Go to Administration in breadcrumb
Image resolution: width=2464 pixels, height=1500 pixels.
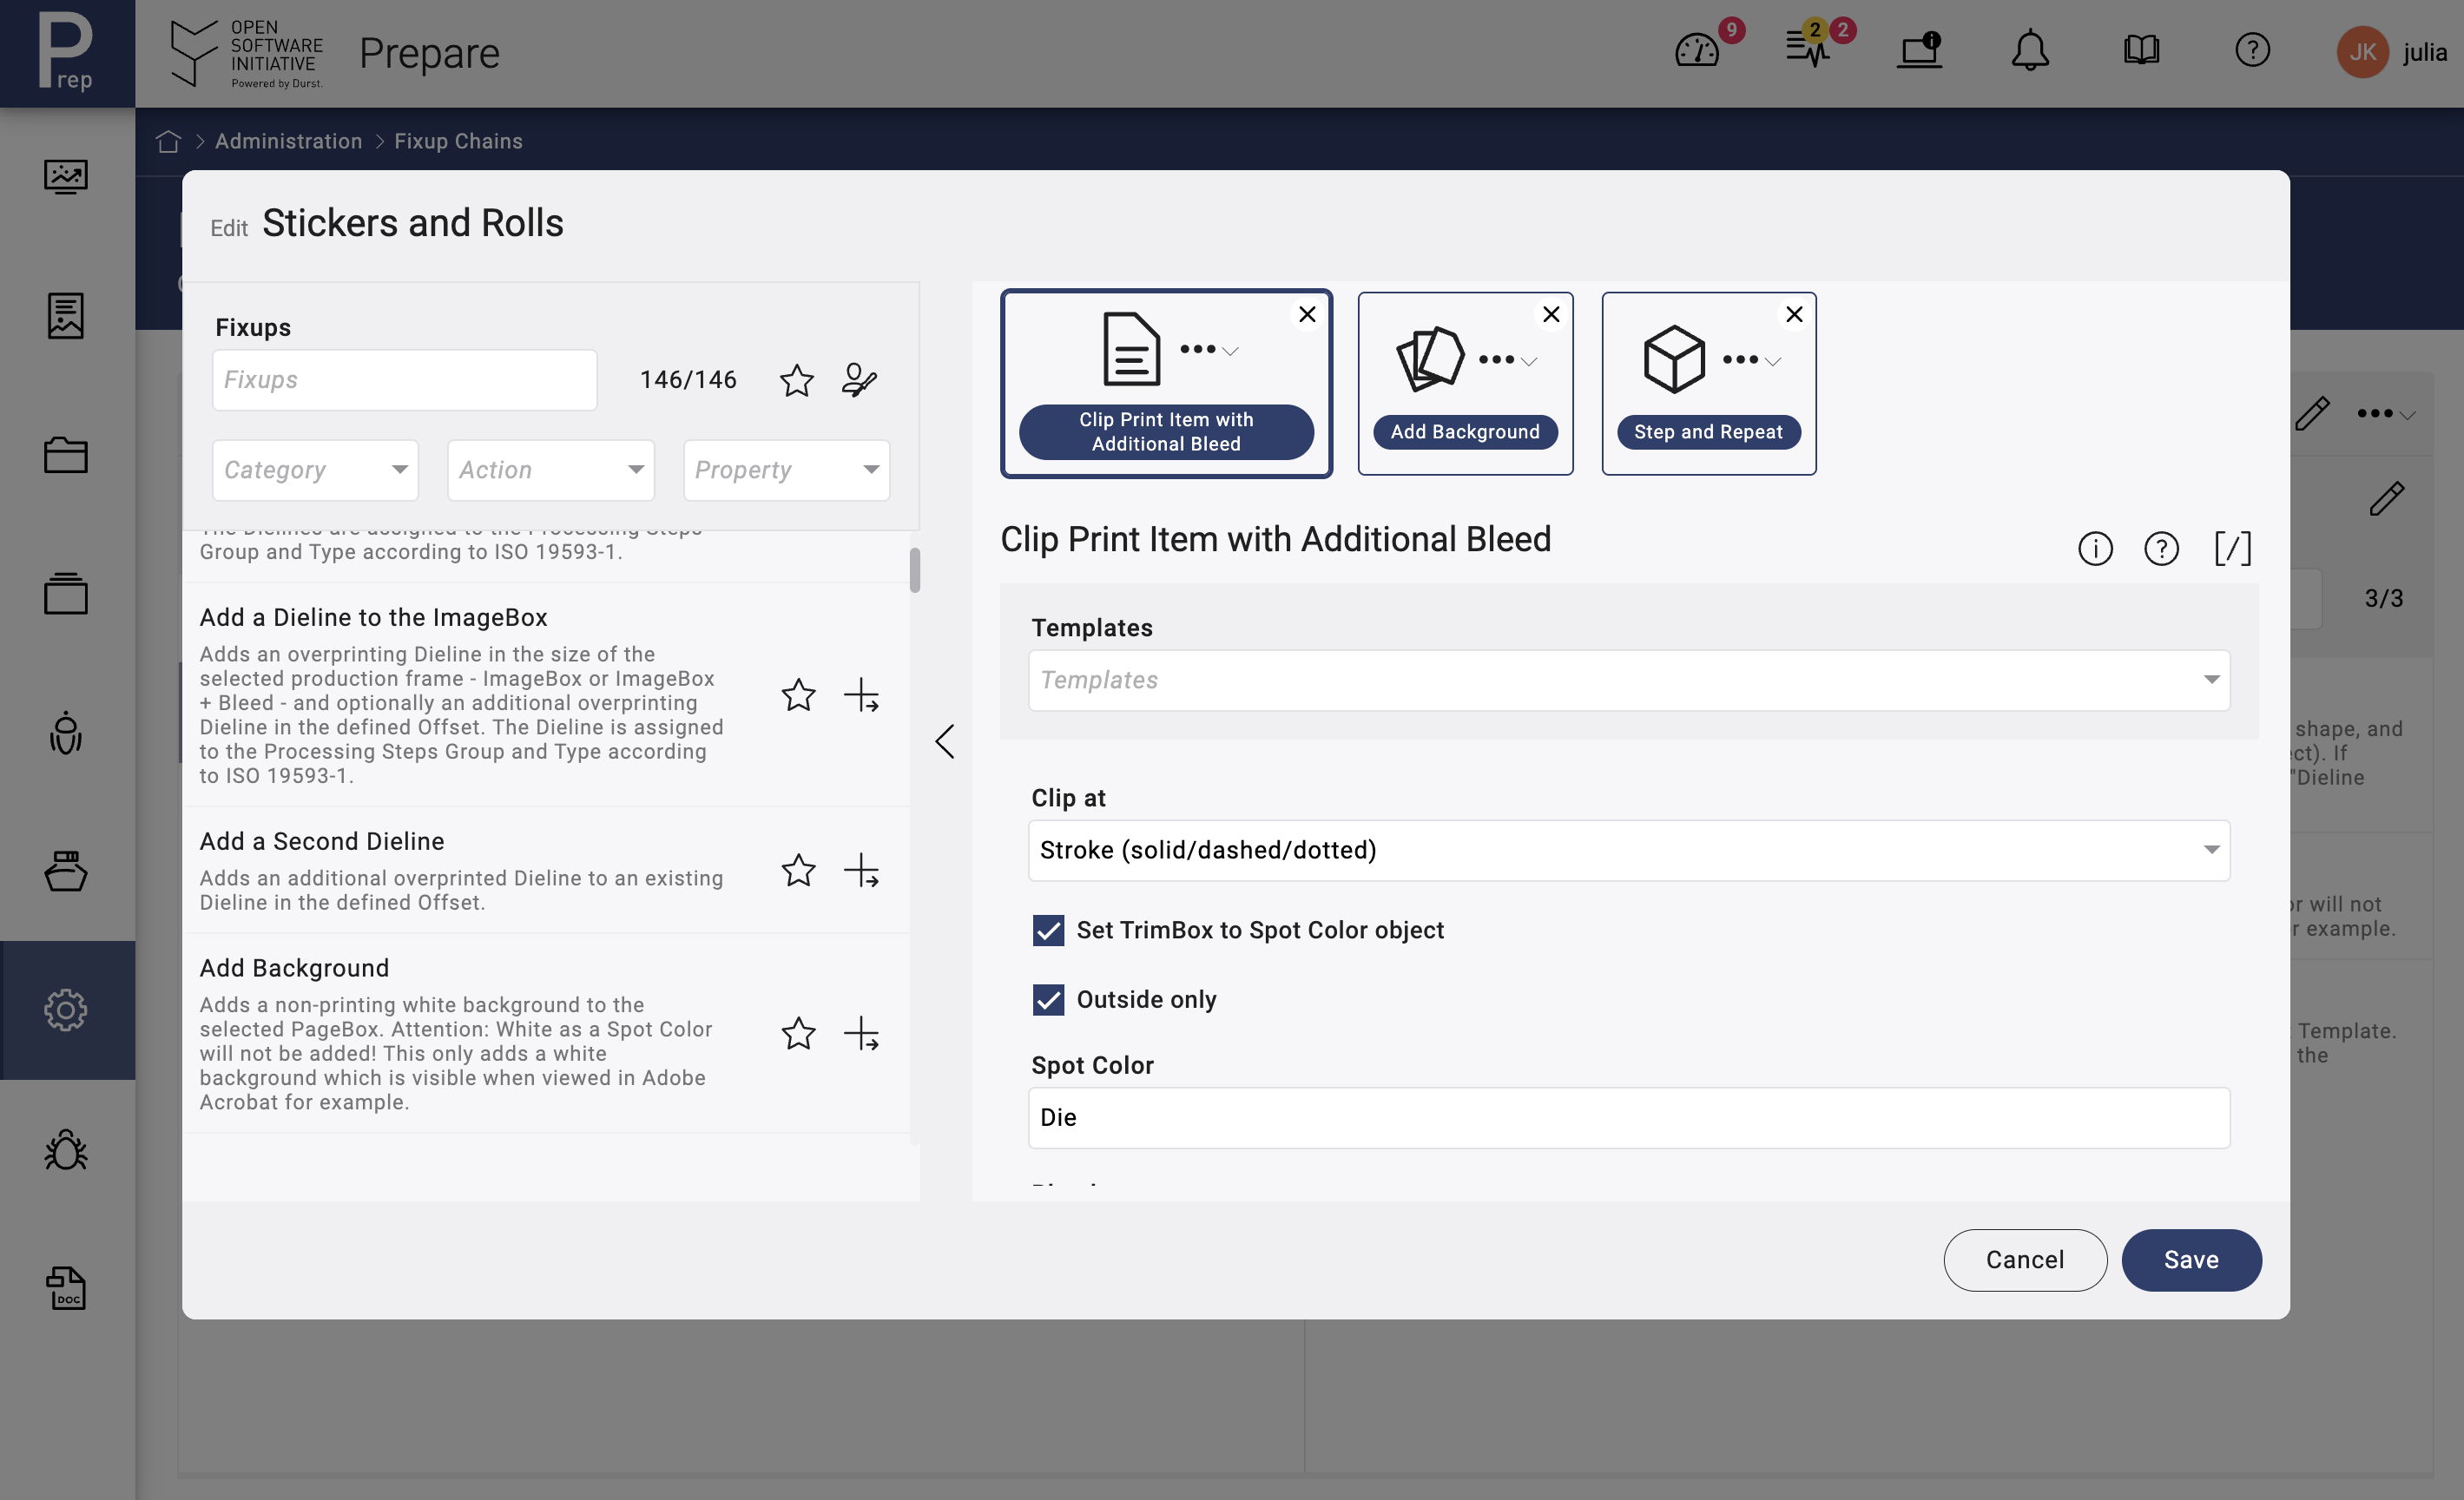coord(288,141)
